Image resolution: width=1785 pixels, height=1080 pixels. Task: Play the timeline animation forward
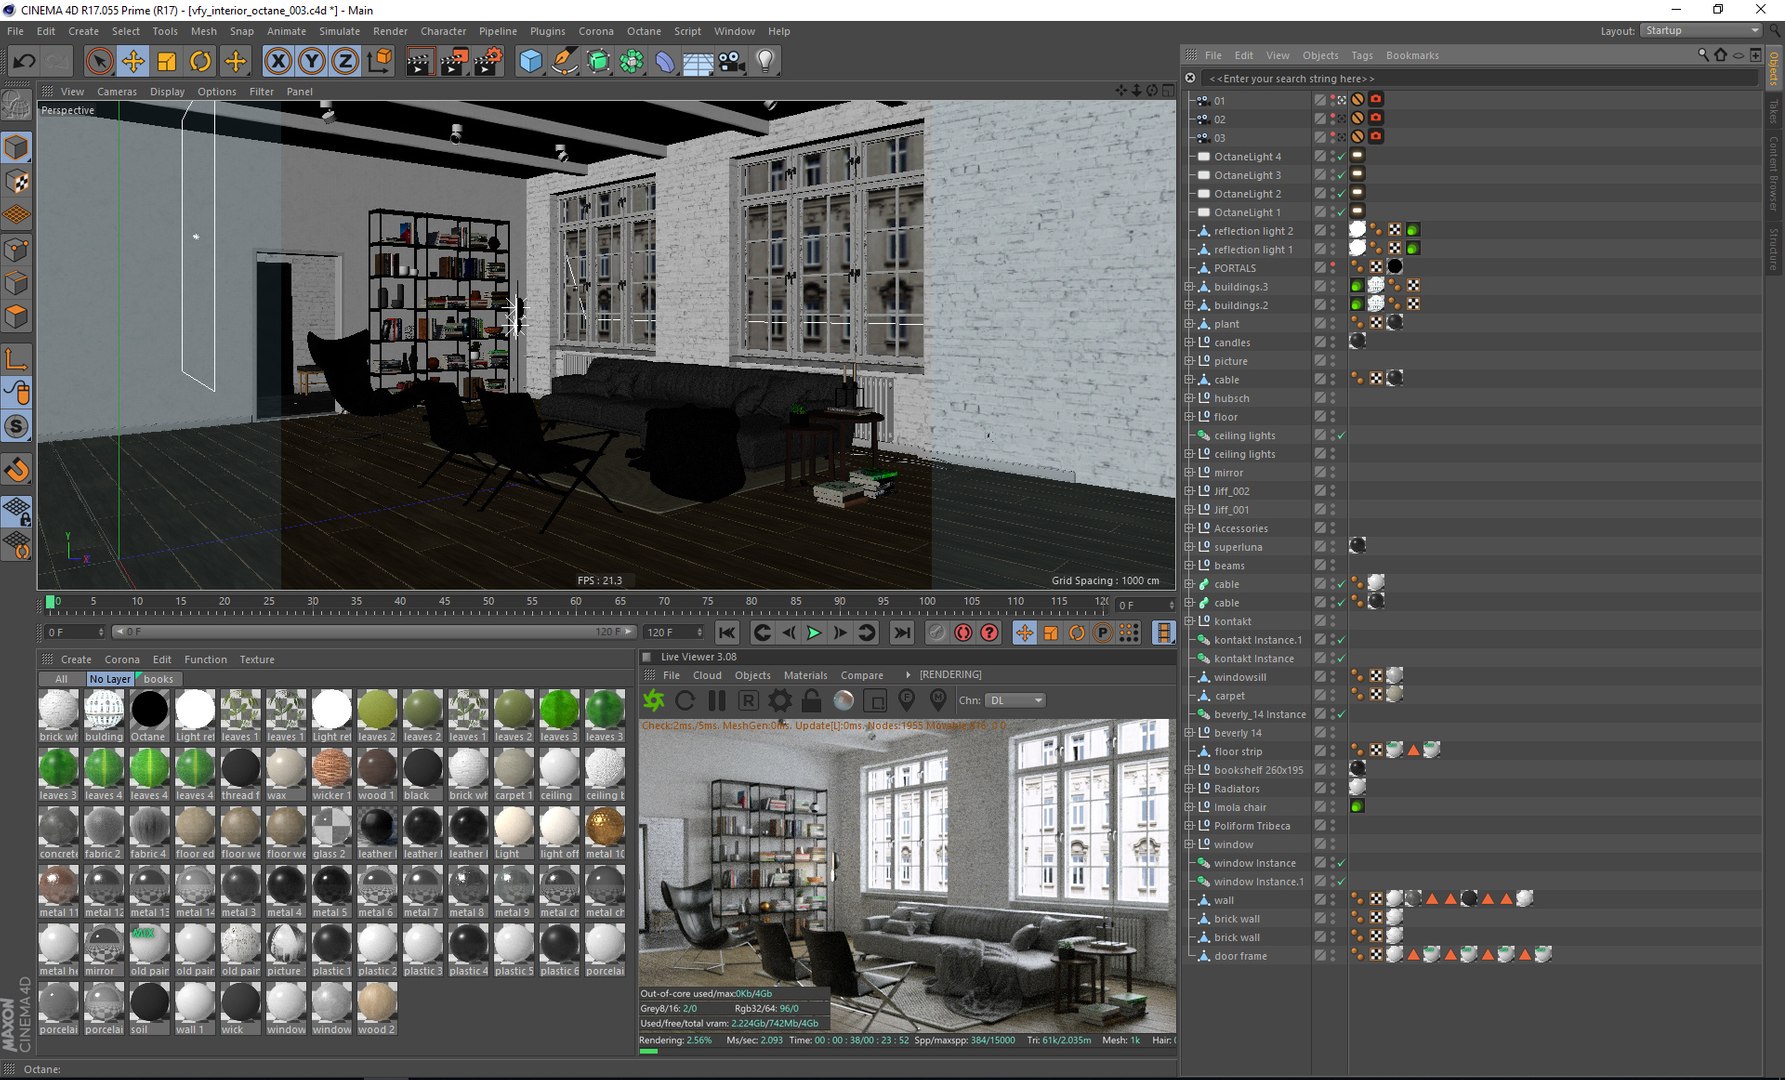(x=814, y=632)
